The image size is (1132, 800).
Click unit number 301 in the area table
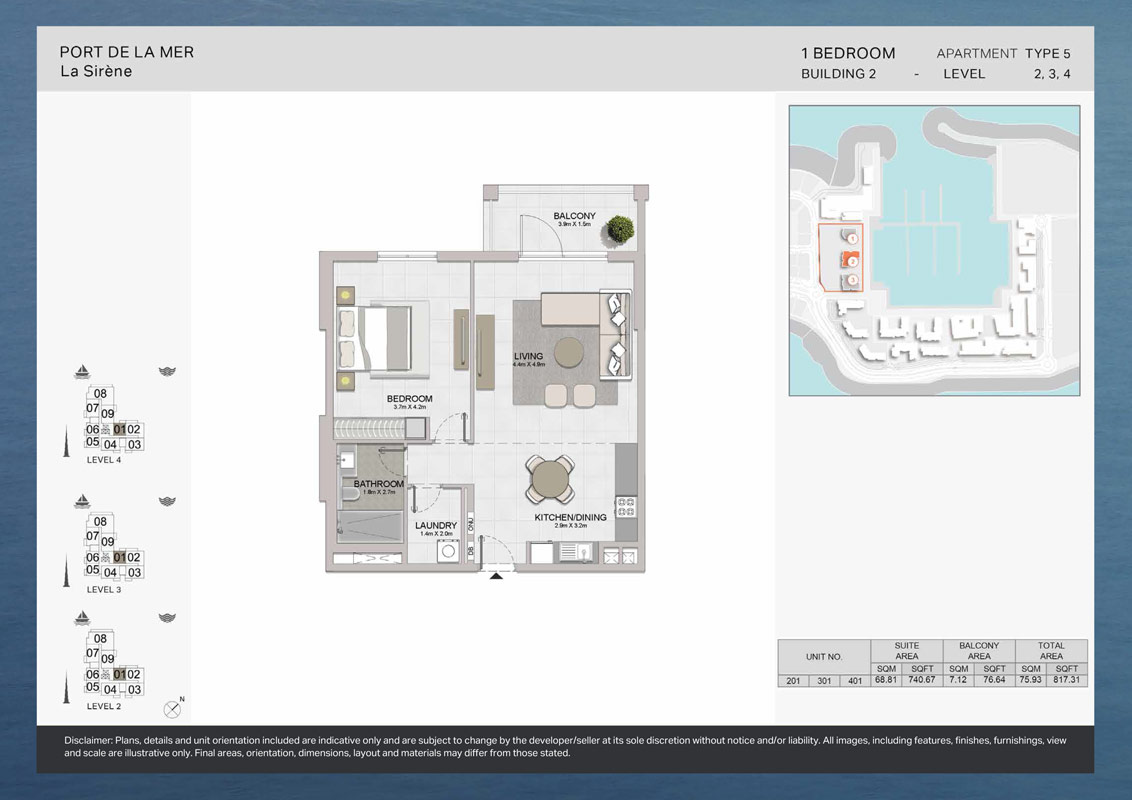pyautogui.click(x=824, y=681)
